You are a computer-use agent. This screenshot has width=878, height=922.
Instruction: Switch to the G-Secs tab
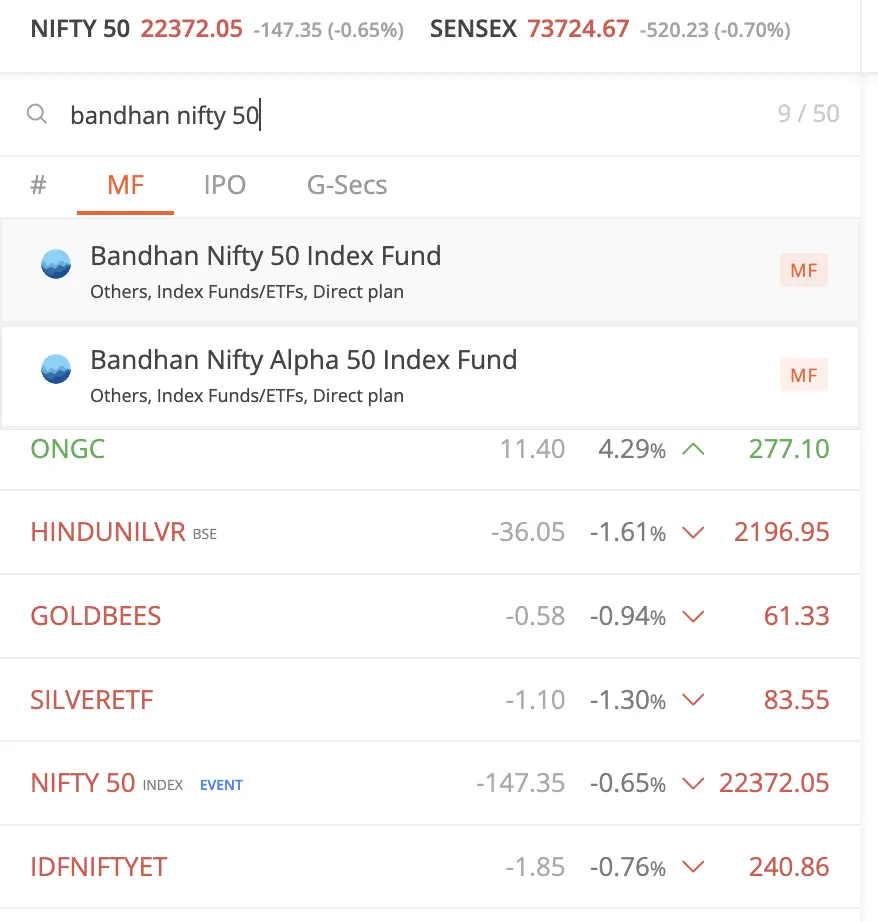(347, 185)
